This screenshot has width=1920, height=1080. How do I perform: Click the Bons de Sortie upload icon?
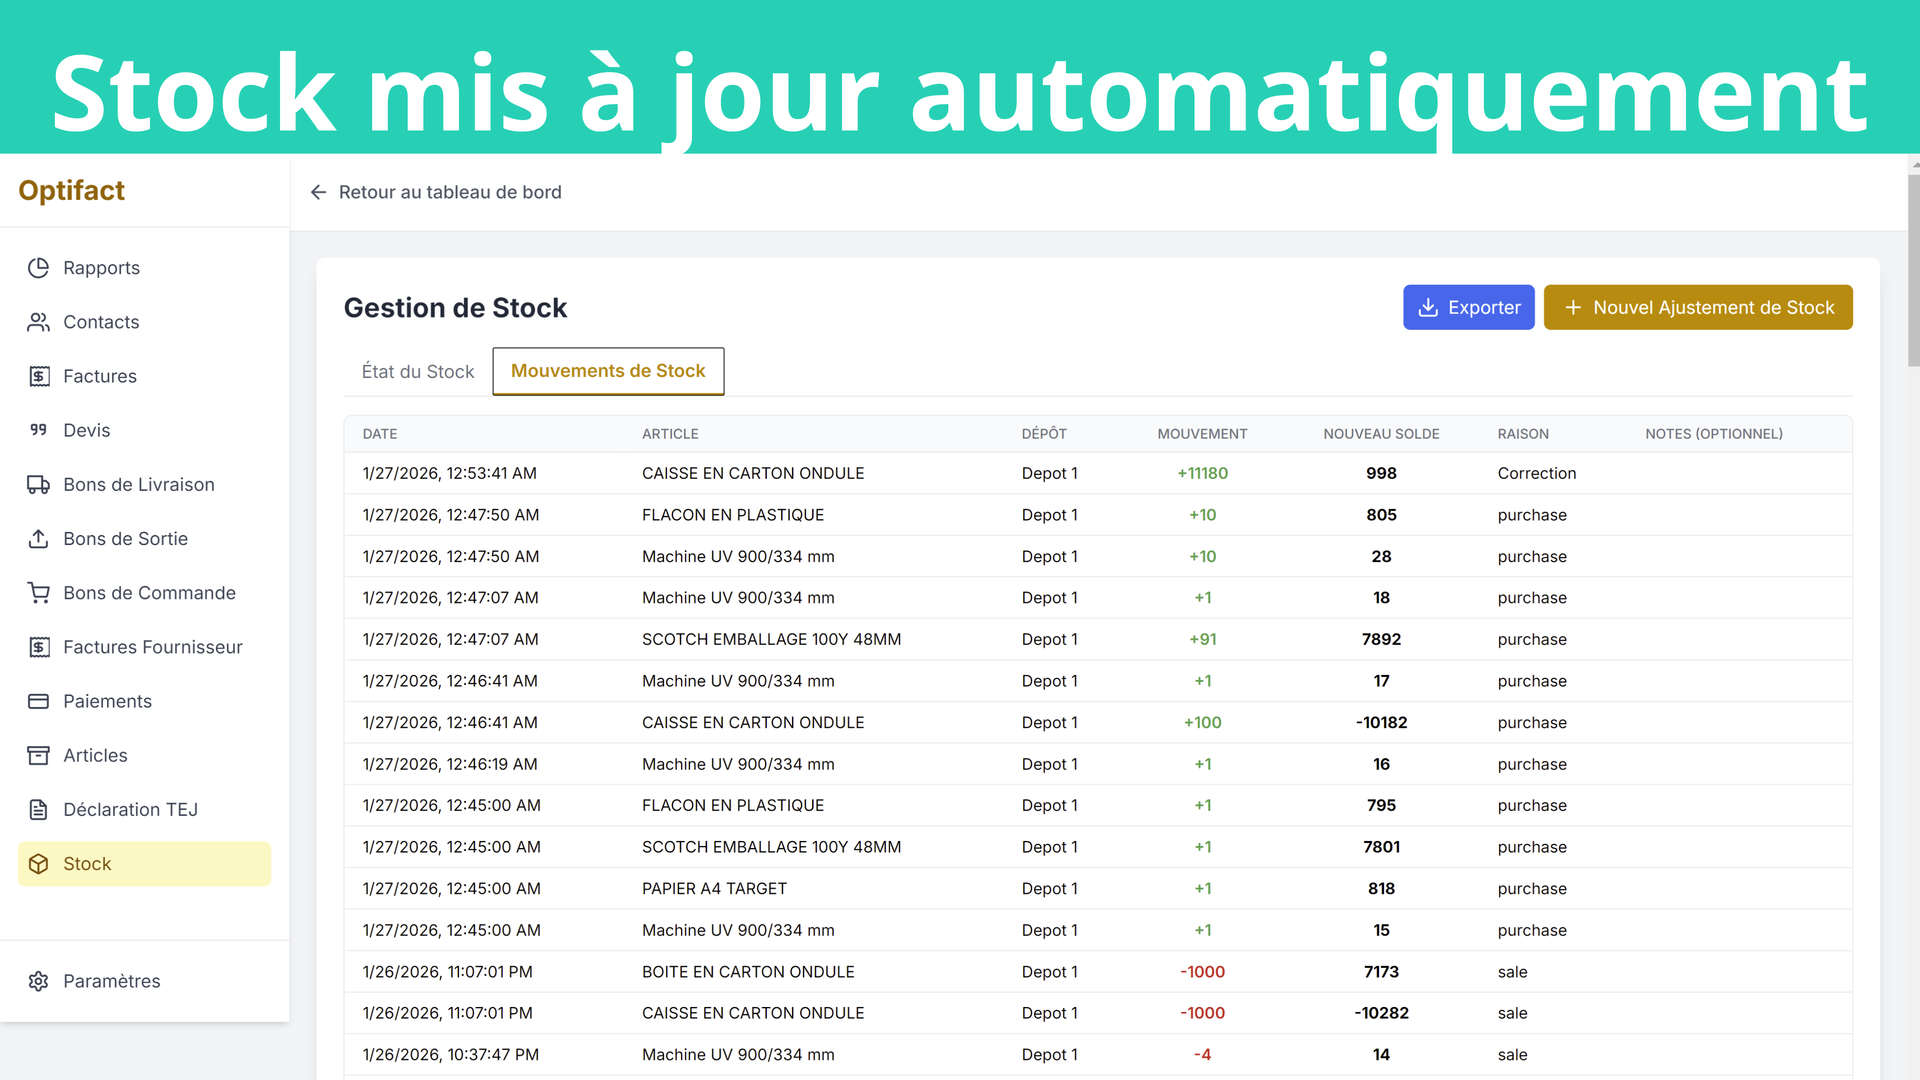point(38,539)
